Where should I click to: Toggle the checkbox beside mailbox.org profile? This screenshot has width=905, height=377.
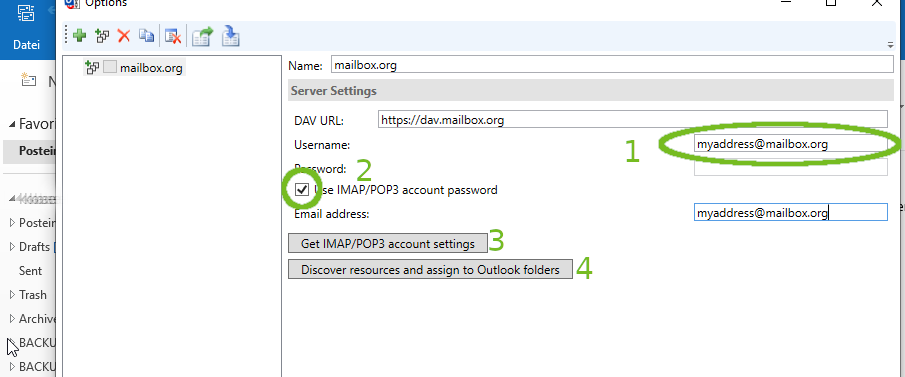[110, 68]
